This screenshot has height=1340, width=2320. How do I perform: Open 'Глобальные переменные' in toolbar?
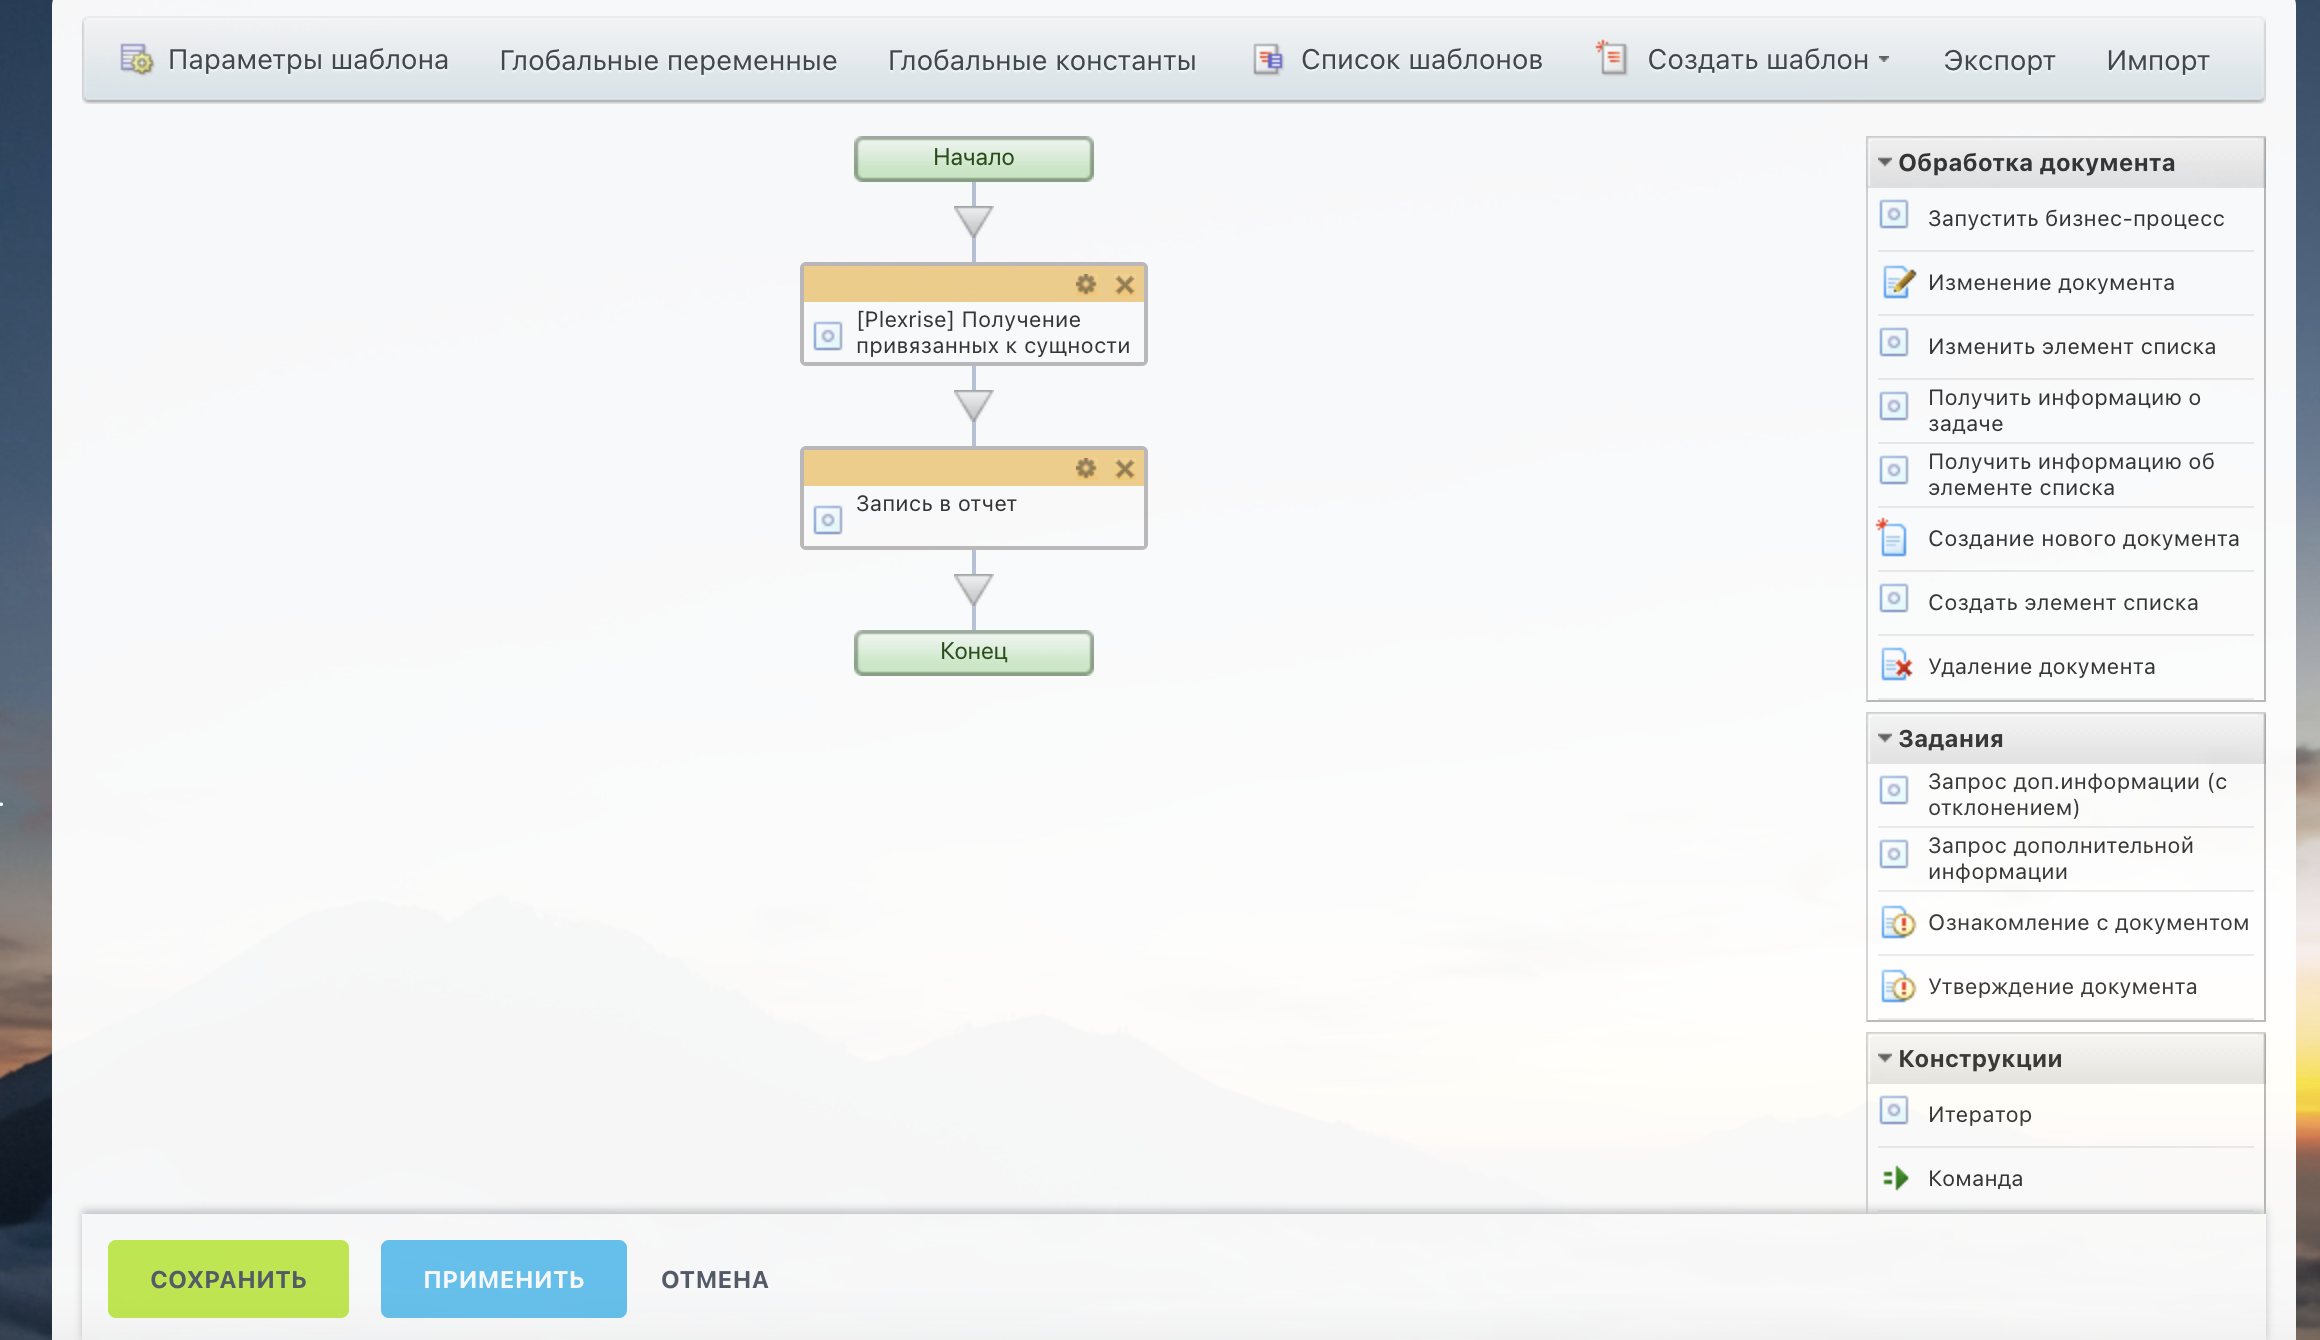668,60
